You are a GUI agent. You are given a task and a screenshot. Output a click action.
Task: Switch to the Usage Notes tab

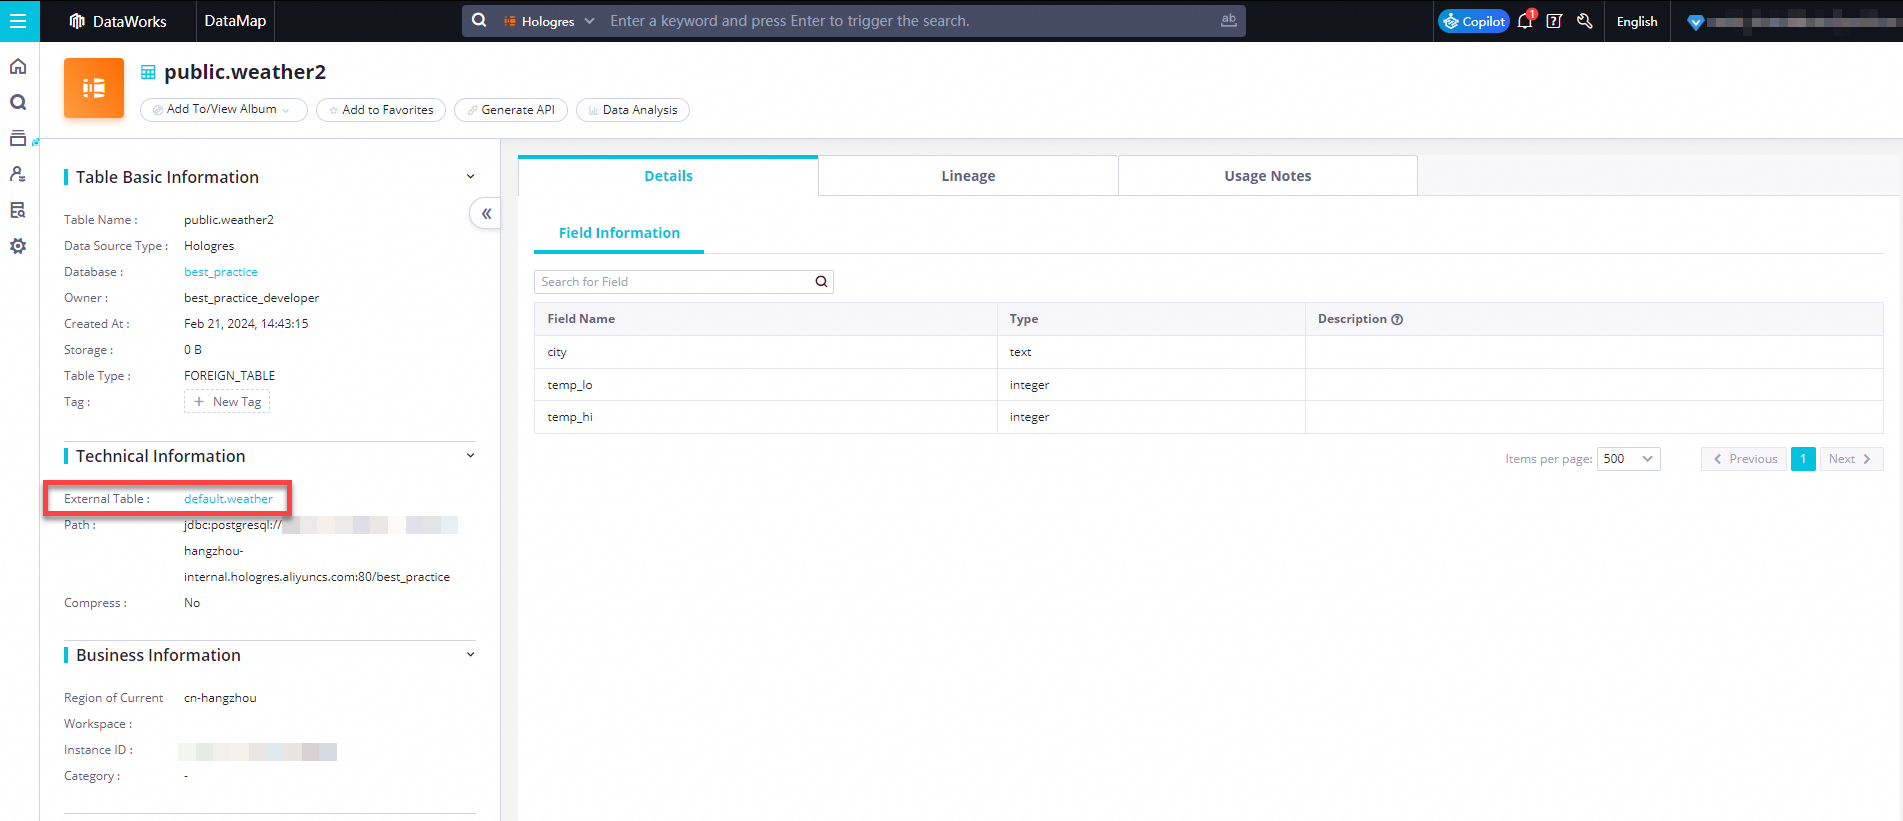(1268, 176)
